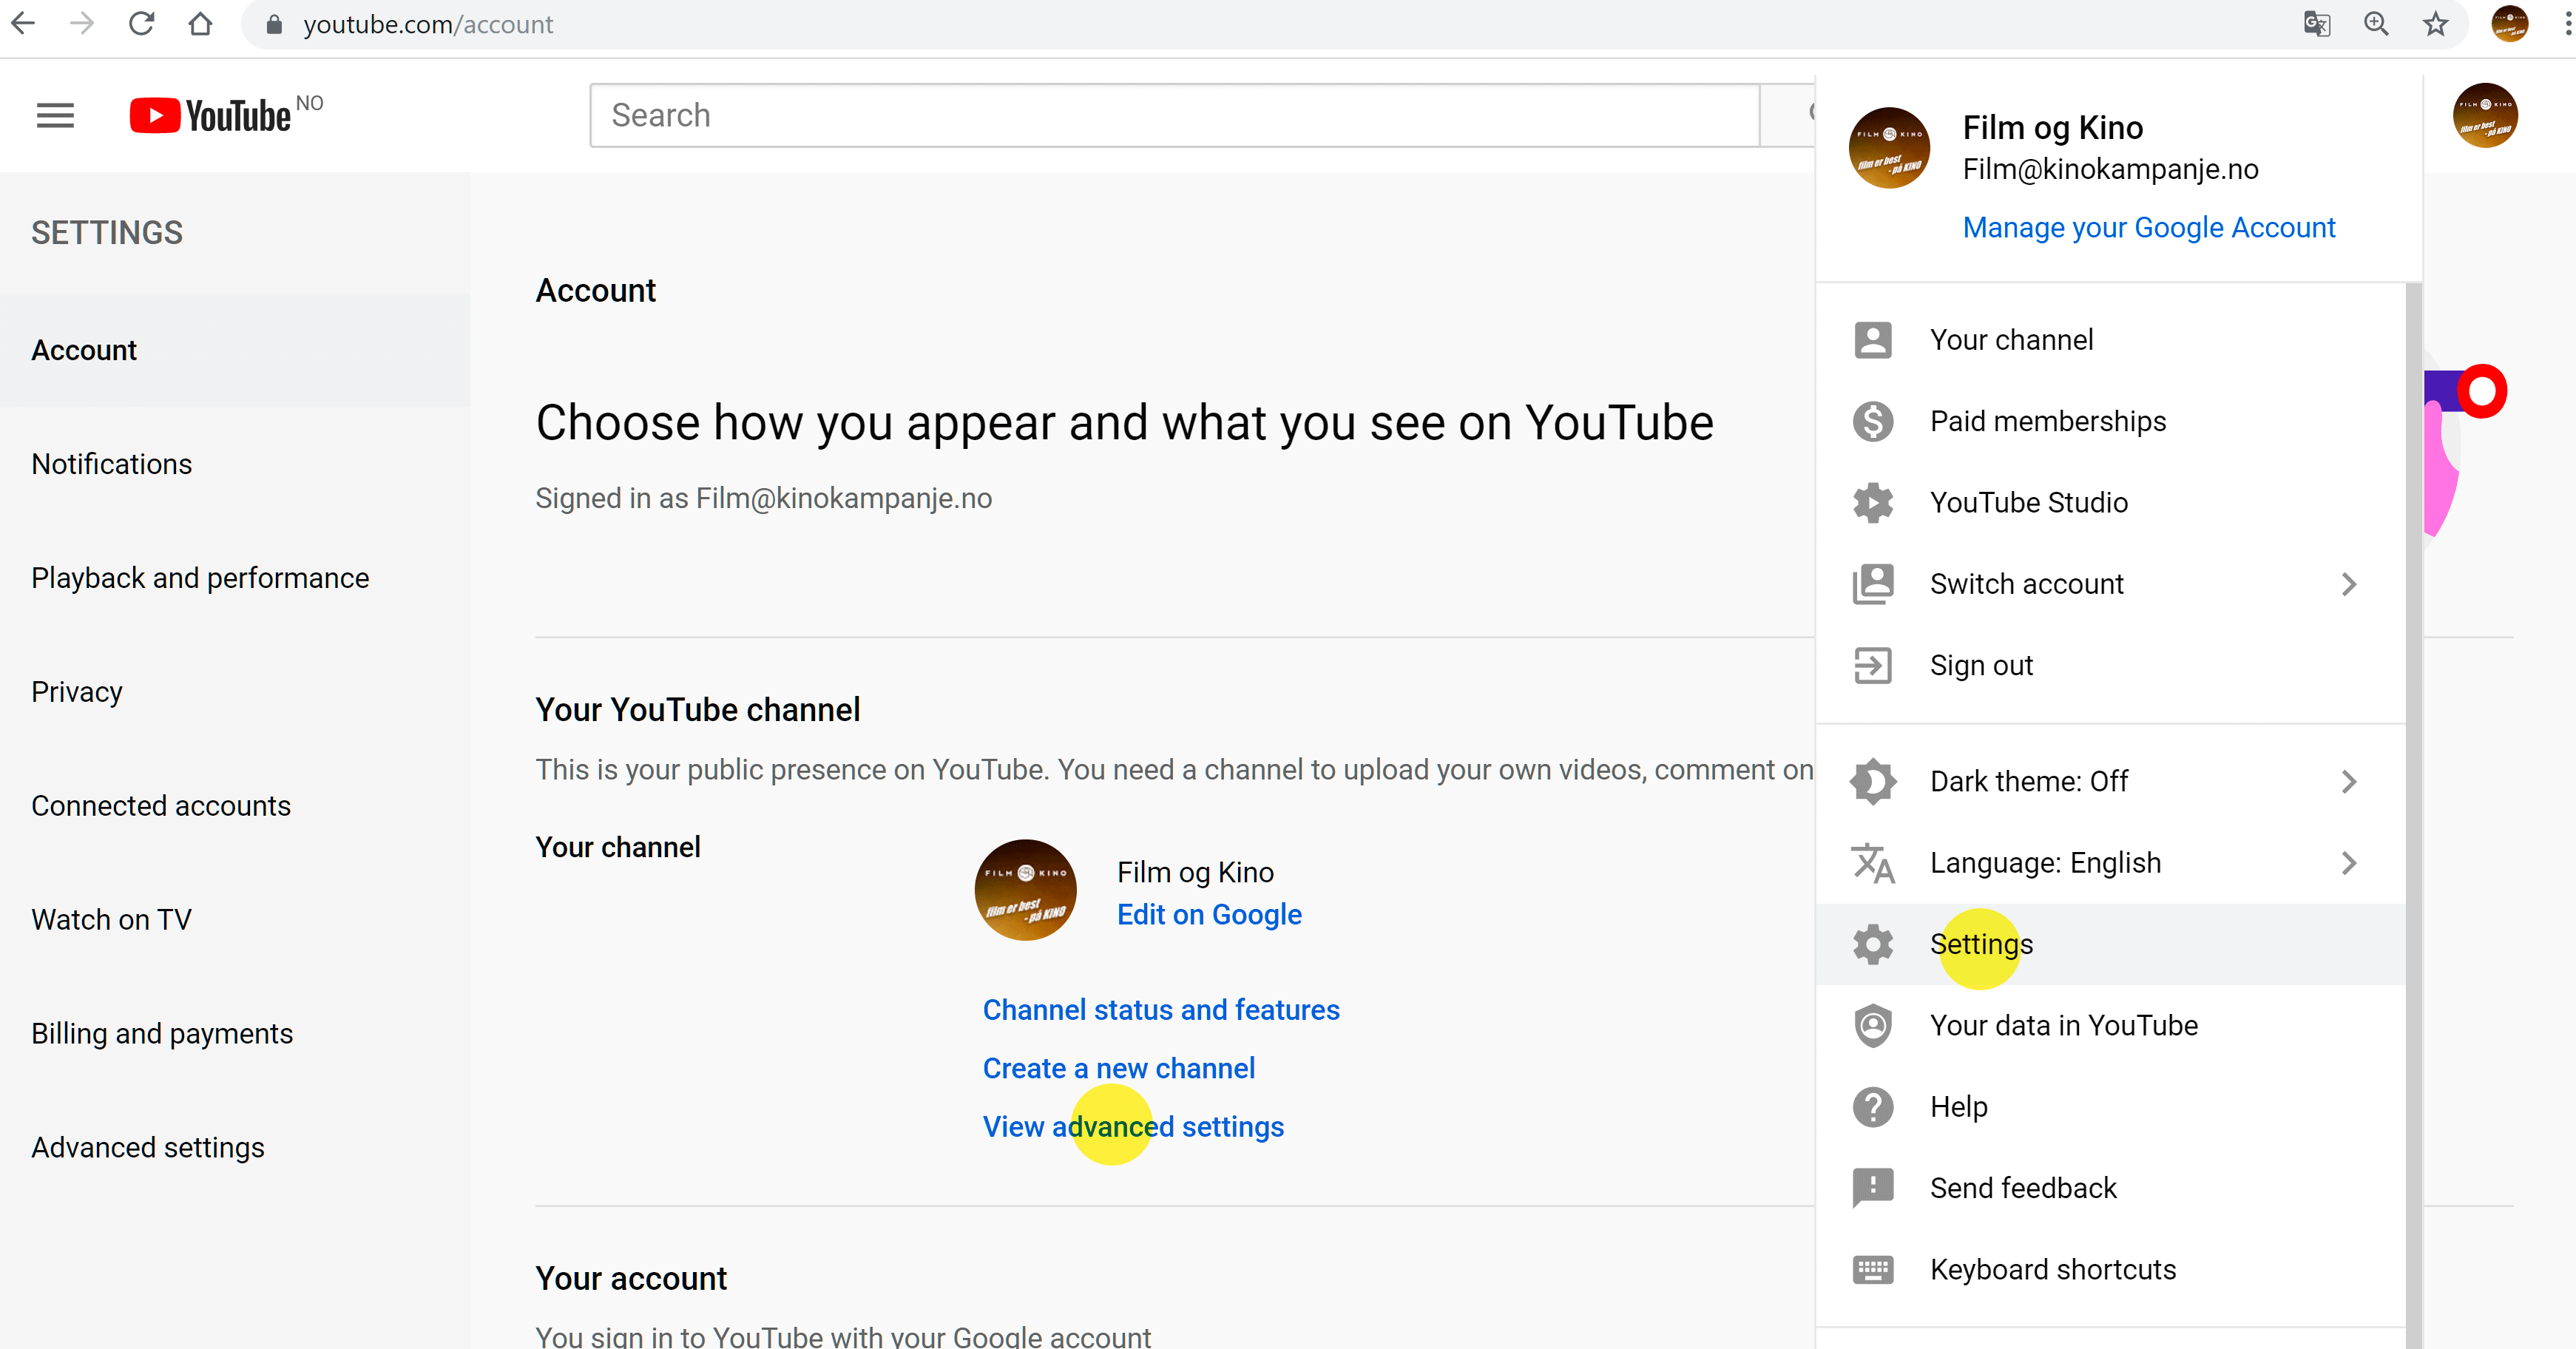The height and width of the screenshot is (1349, 2576).
Task: Click Create a new channel link
Action: coord(1118,1069)
